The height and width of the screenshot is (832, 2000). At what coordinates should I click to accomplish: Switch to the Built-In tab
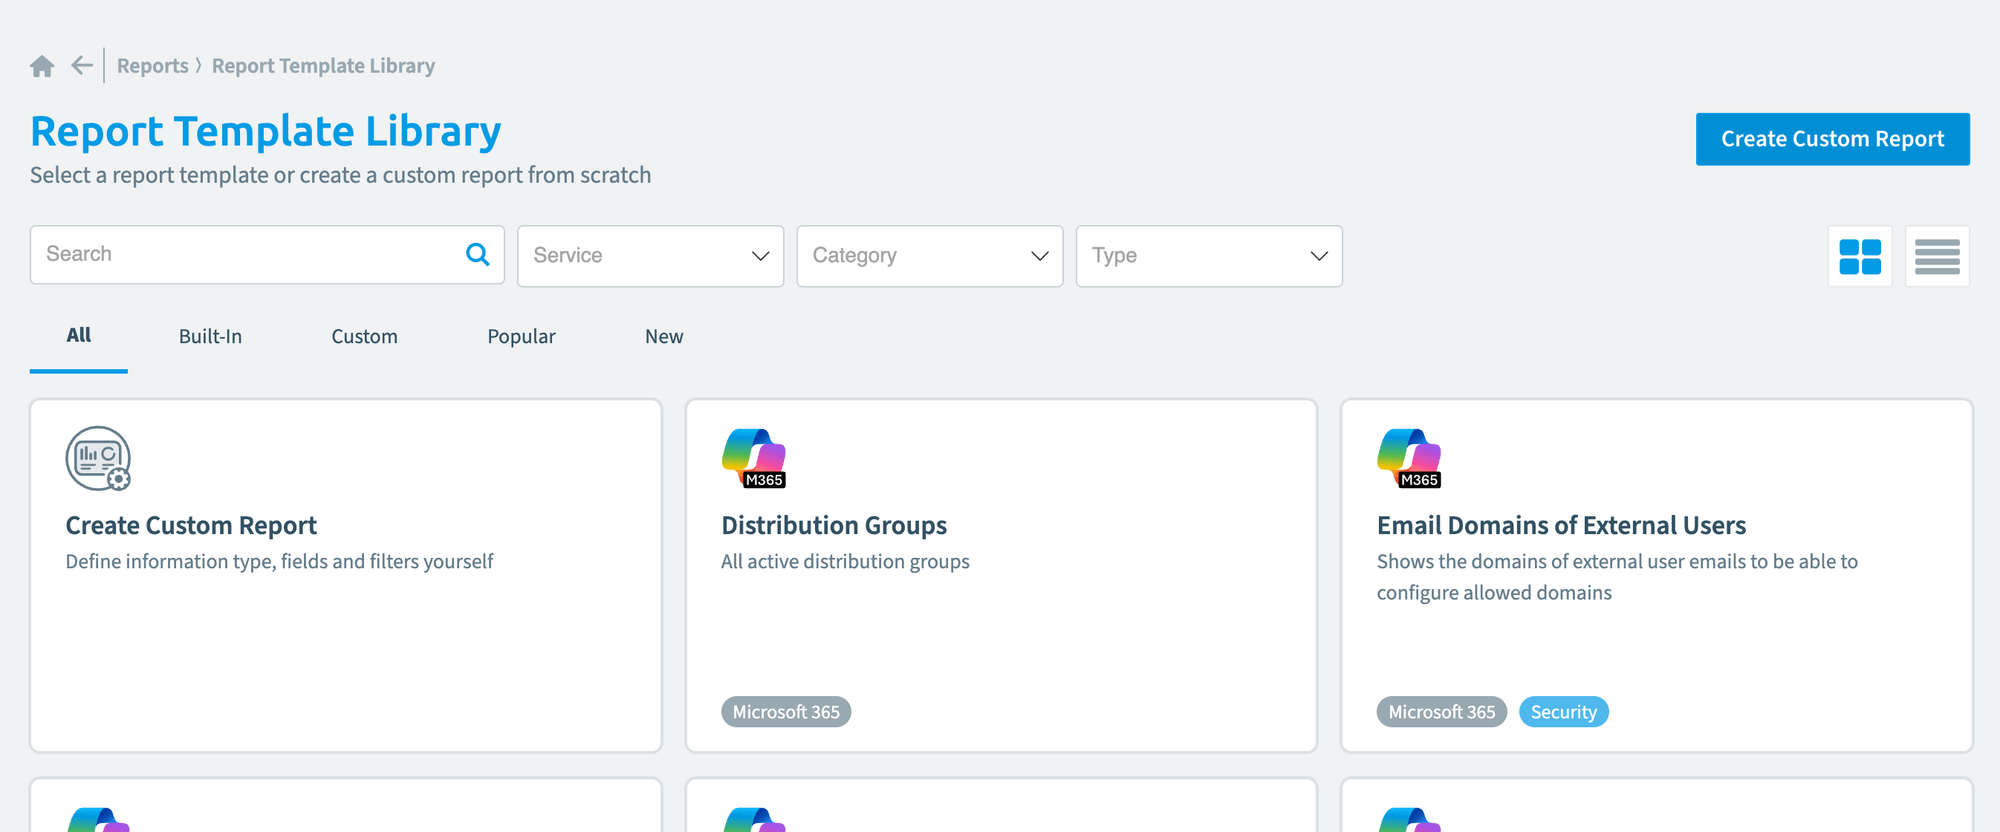[x=210, y=337]
